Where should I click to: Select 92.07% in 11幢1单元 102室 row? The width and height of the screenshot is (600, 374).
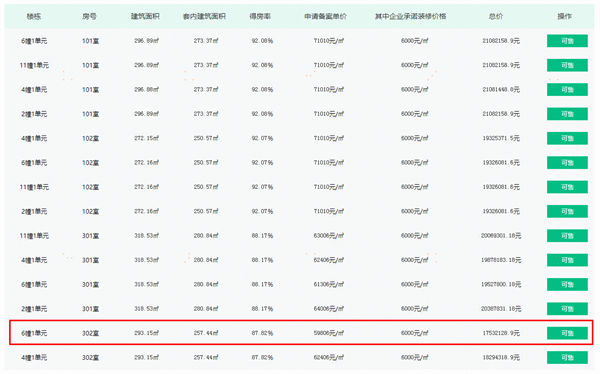[262, 187]
